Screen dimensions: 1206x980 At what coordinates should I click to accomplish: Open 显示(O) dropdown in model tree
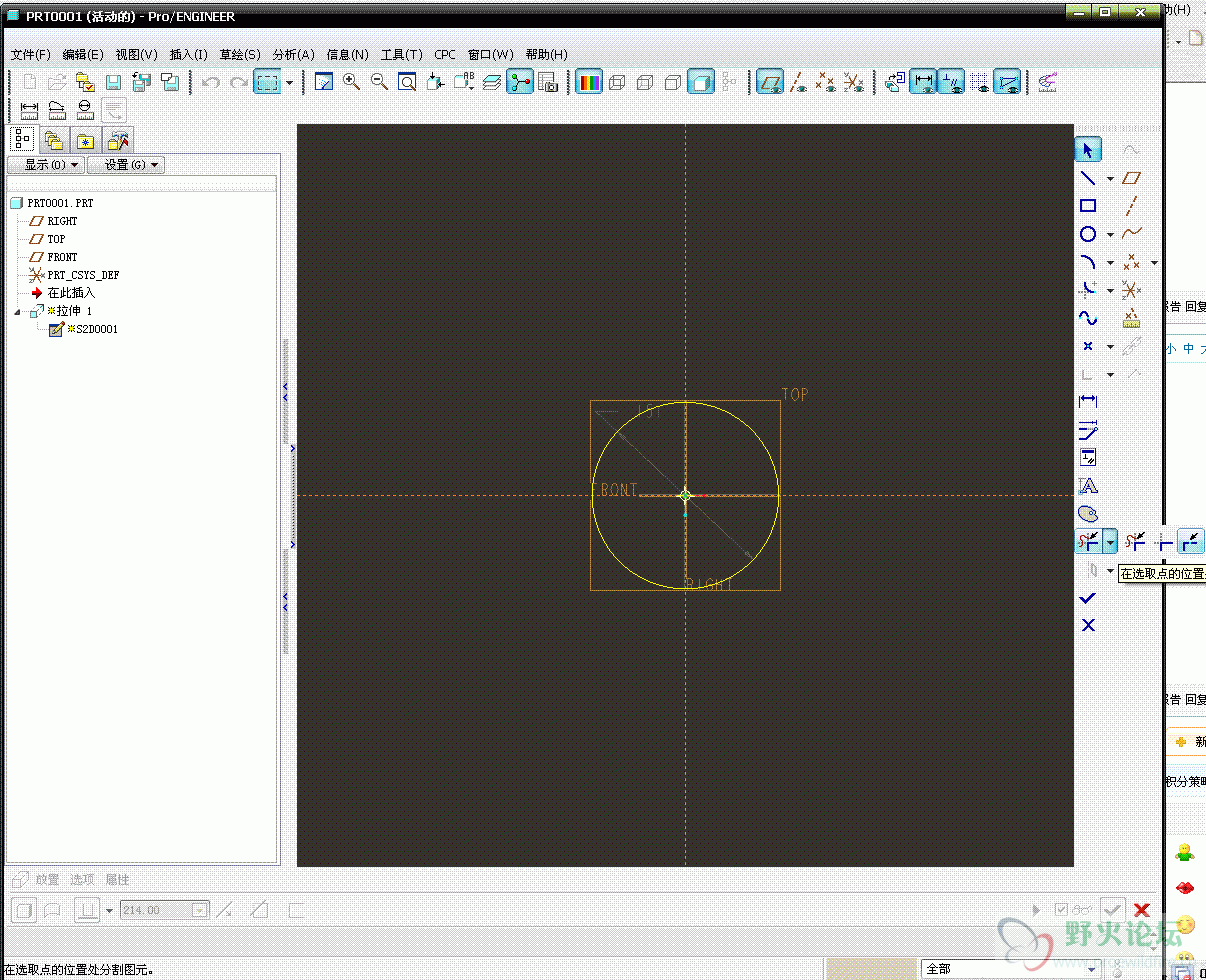(46, 165)
